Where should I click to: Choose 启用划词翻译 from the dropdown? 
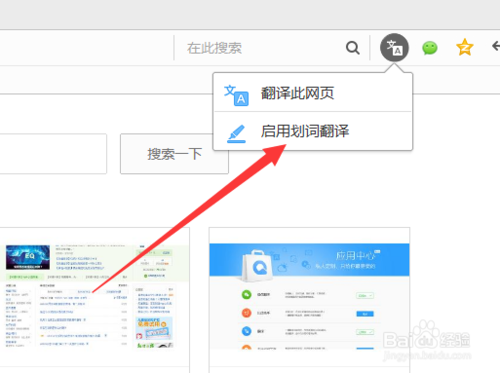(313, 131)
